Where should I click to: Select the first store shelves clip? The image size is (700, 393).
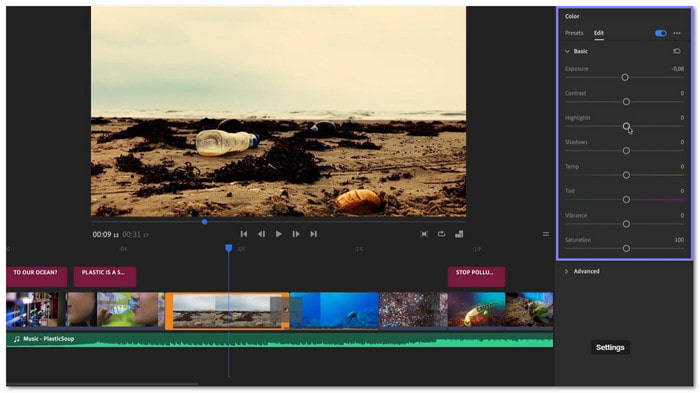click(36, 310)
